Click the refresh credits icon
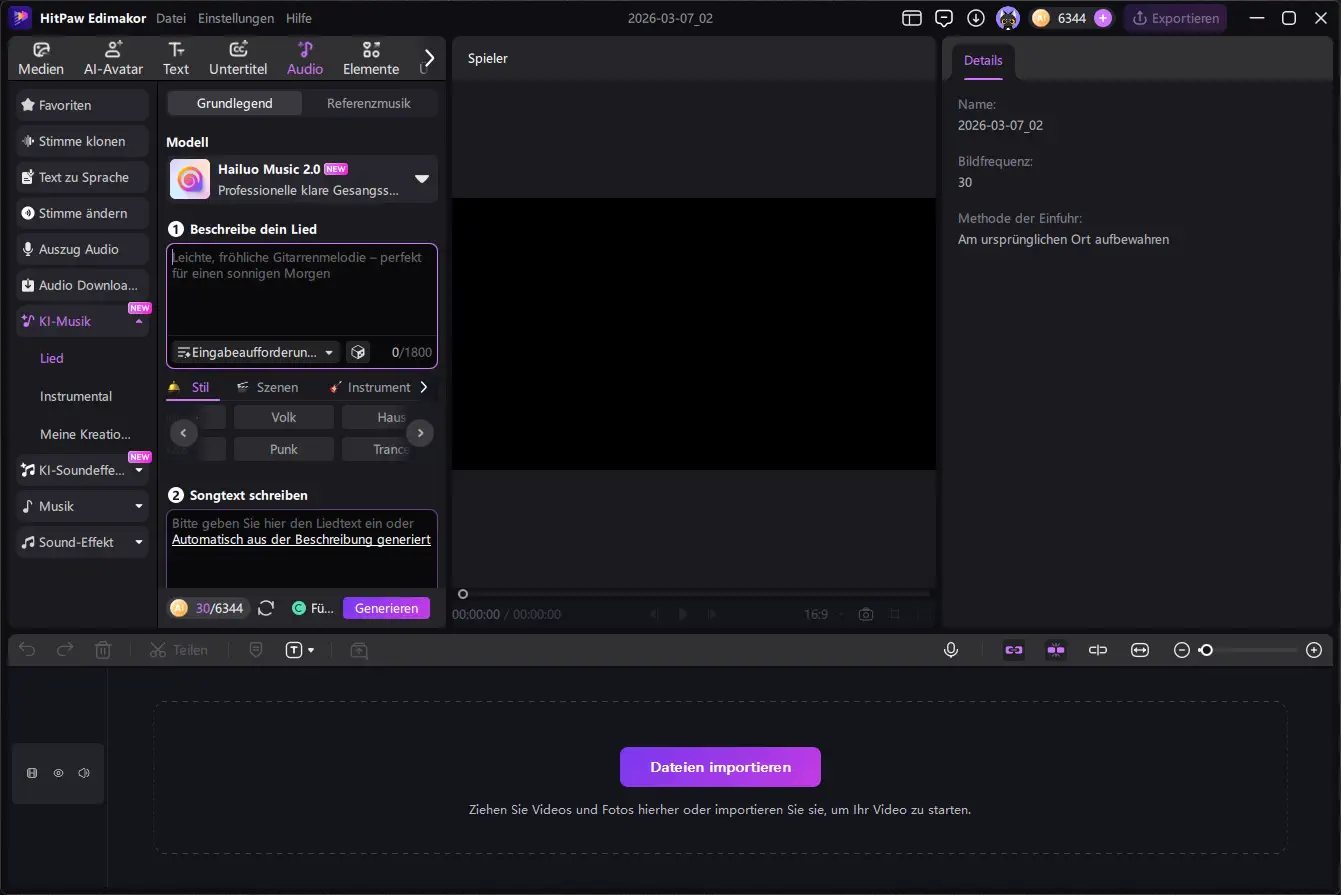This screenshot has height=895, width=1341. [x=266, y=608]
